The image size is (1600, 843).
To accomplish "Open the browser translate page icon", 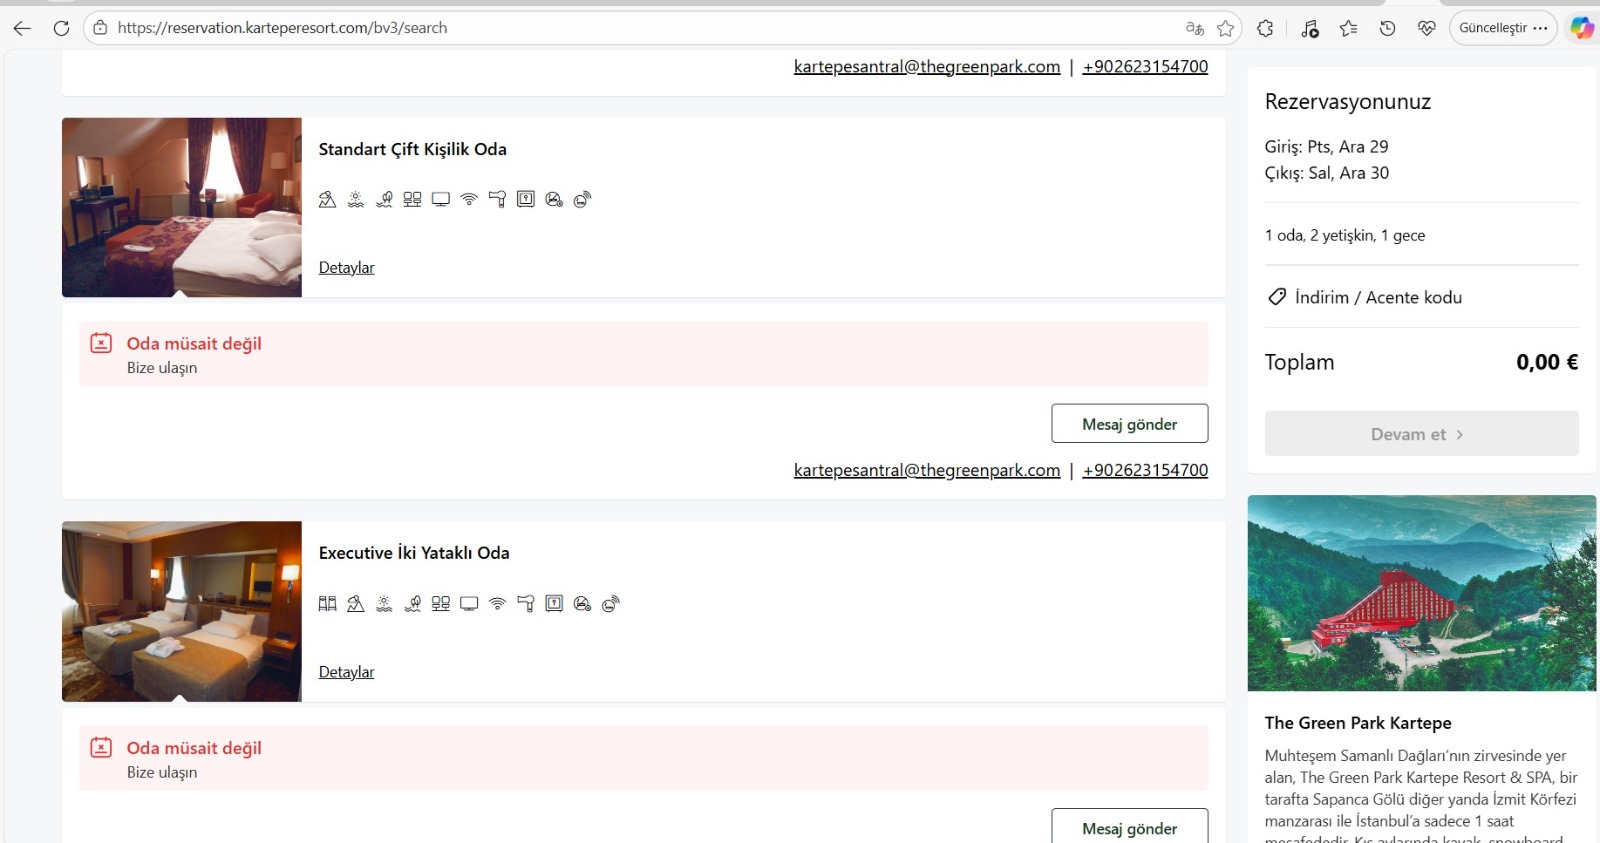I will click(1194, 28).
